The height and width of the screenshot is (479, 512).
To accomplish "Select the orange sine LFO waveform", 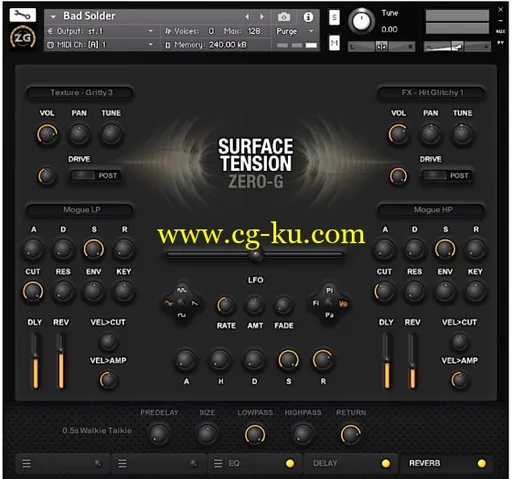I will pyautogui.click(x=169, y=303).
